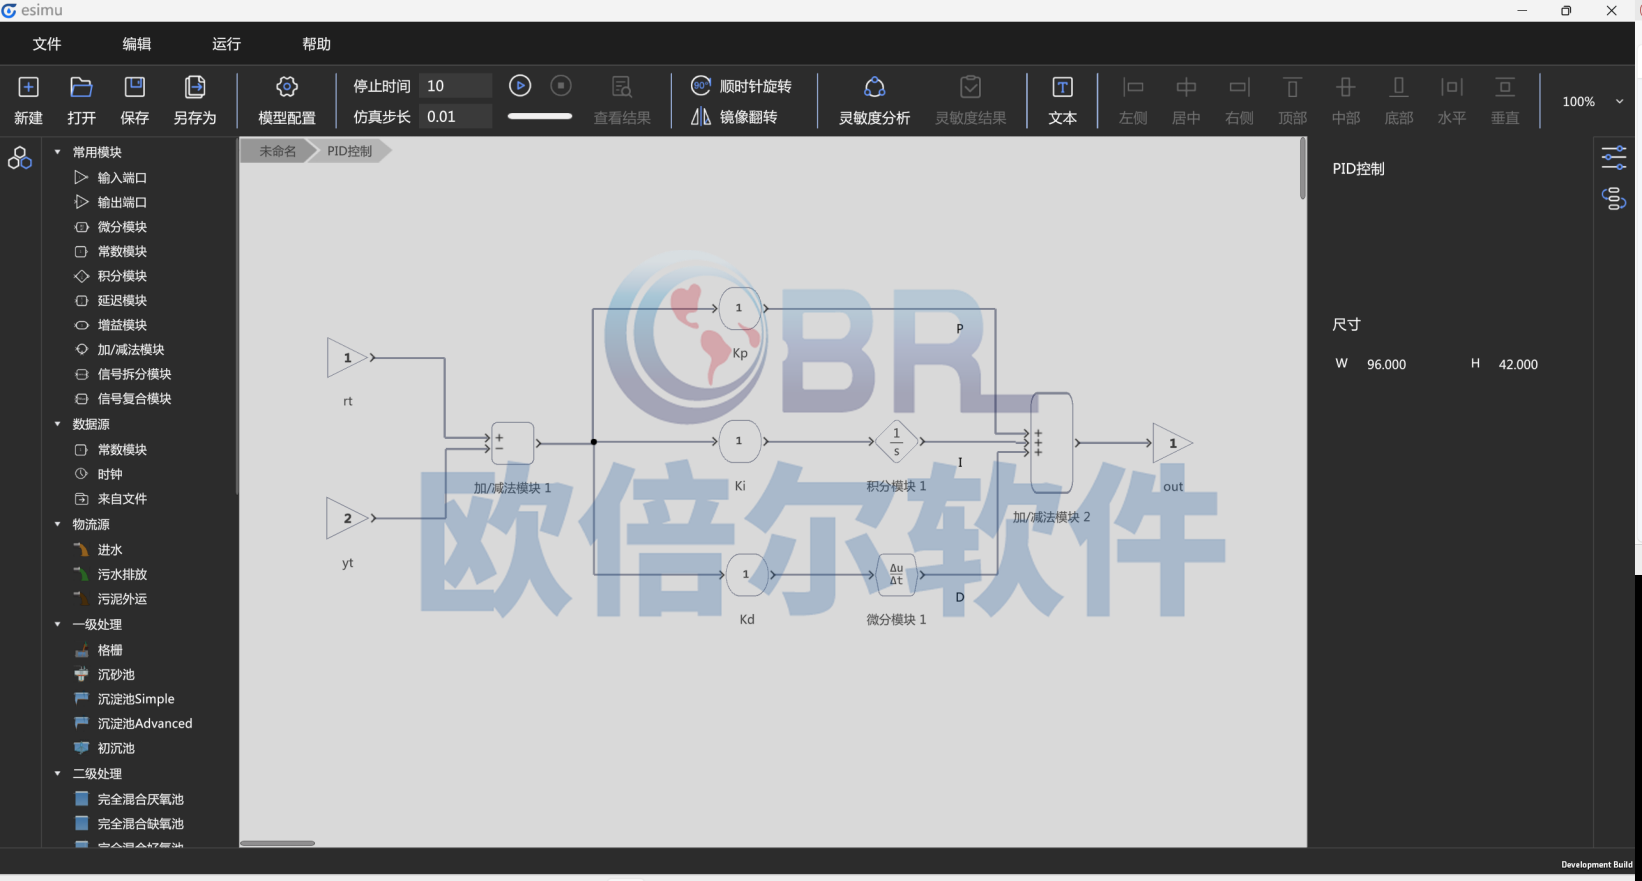The height and width of the screenshot is (881, 1642).
Task: Click the simulation progress bar
Action: click(540, 116)
